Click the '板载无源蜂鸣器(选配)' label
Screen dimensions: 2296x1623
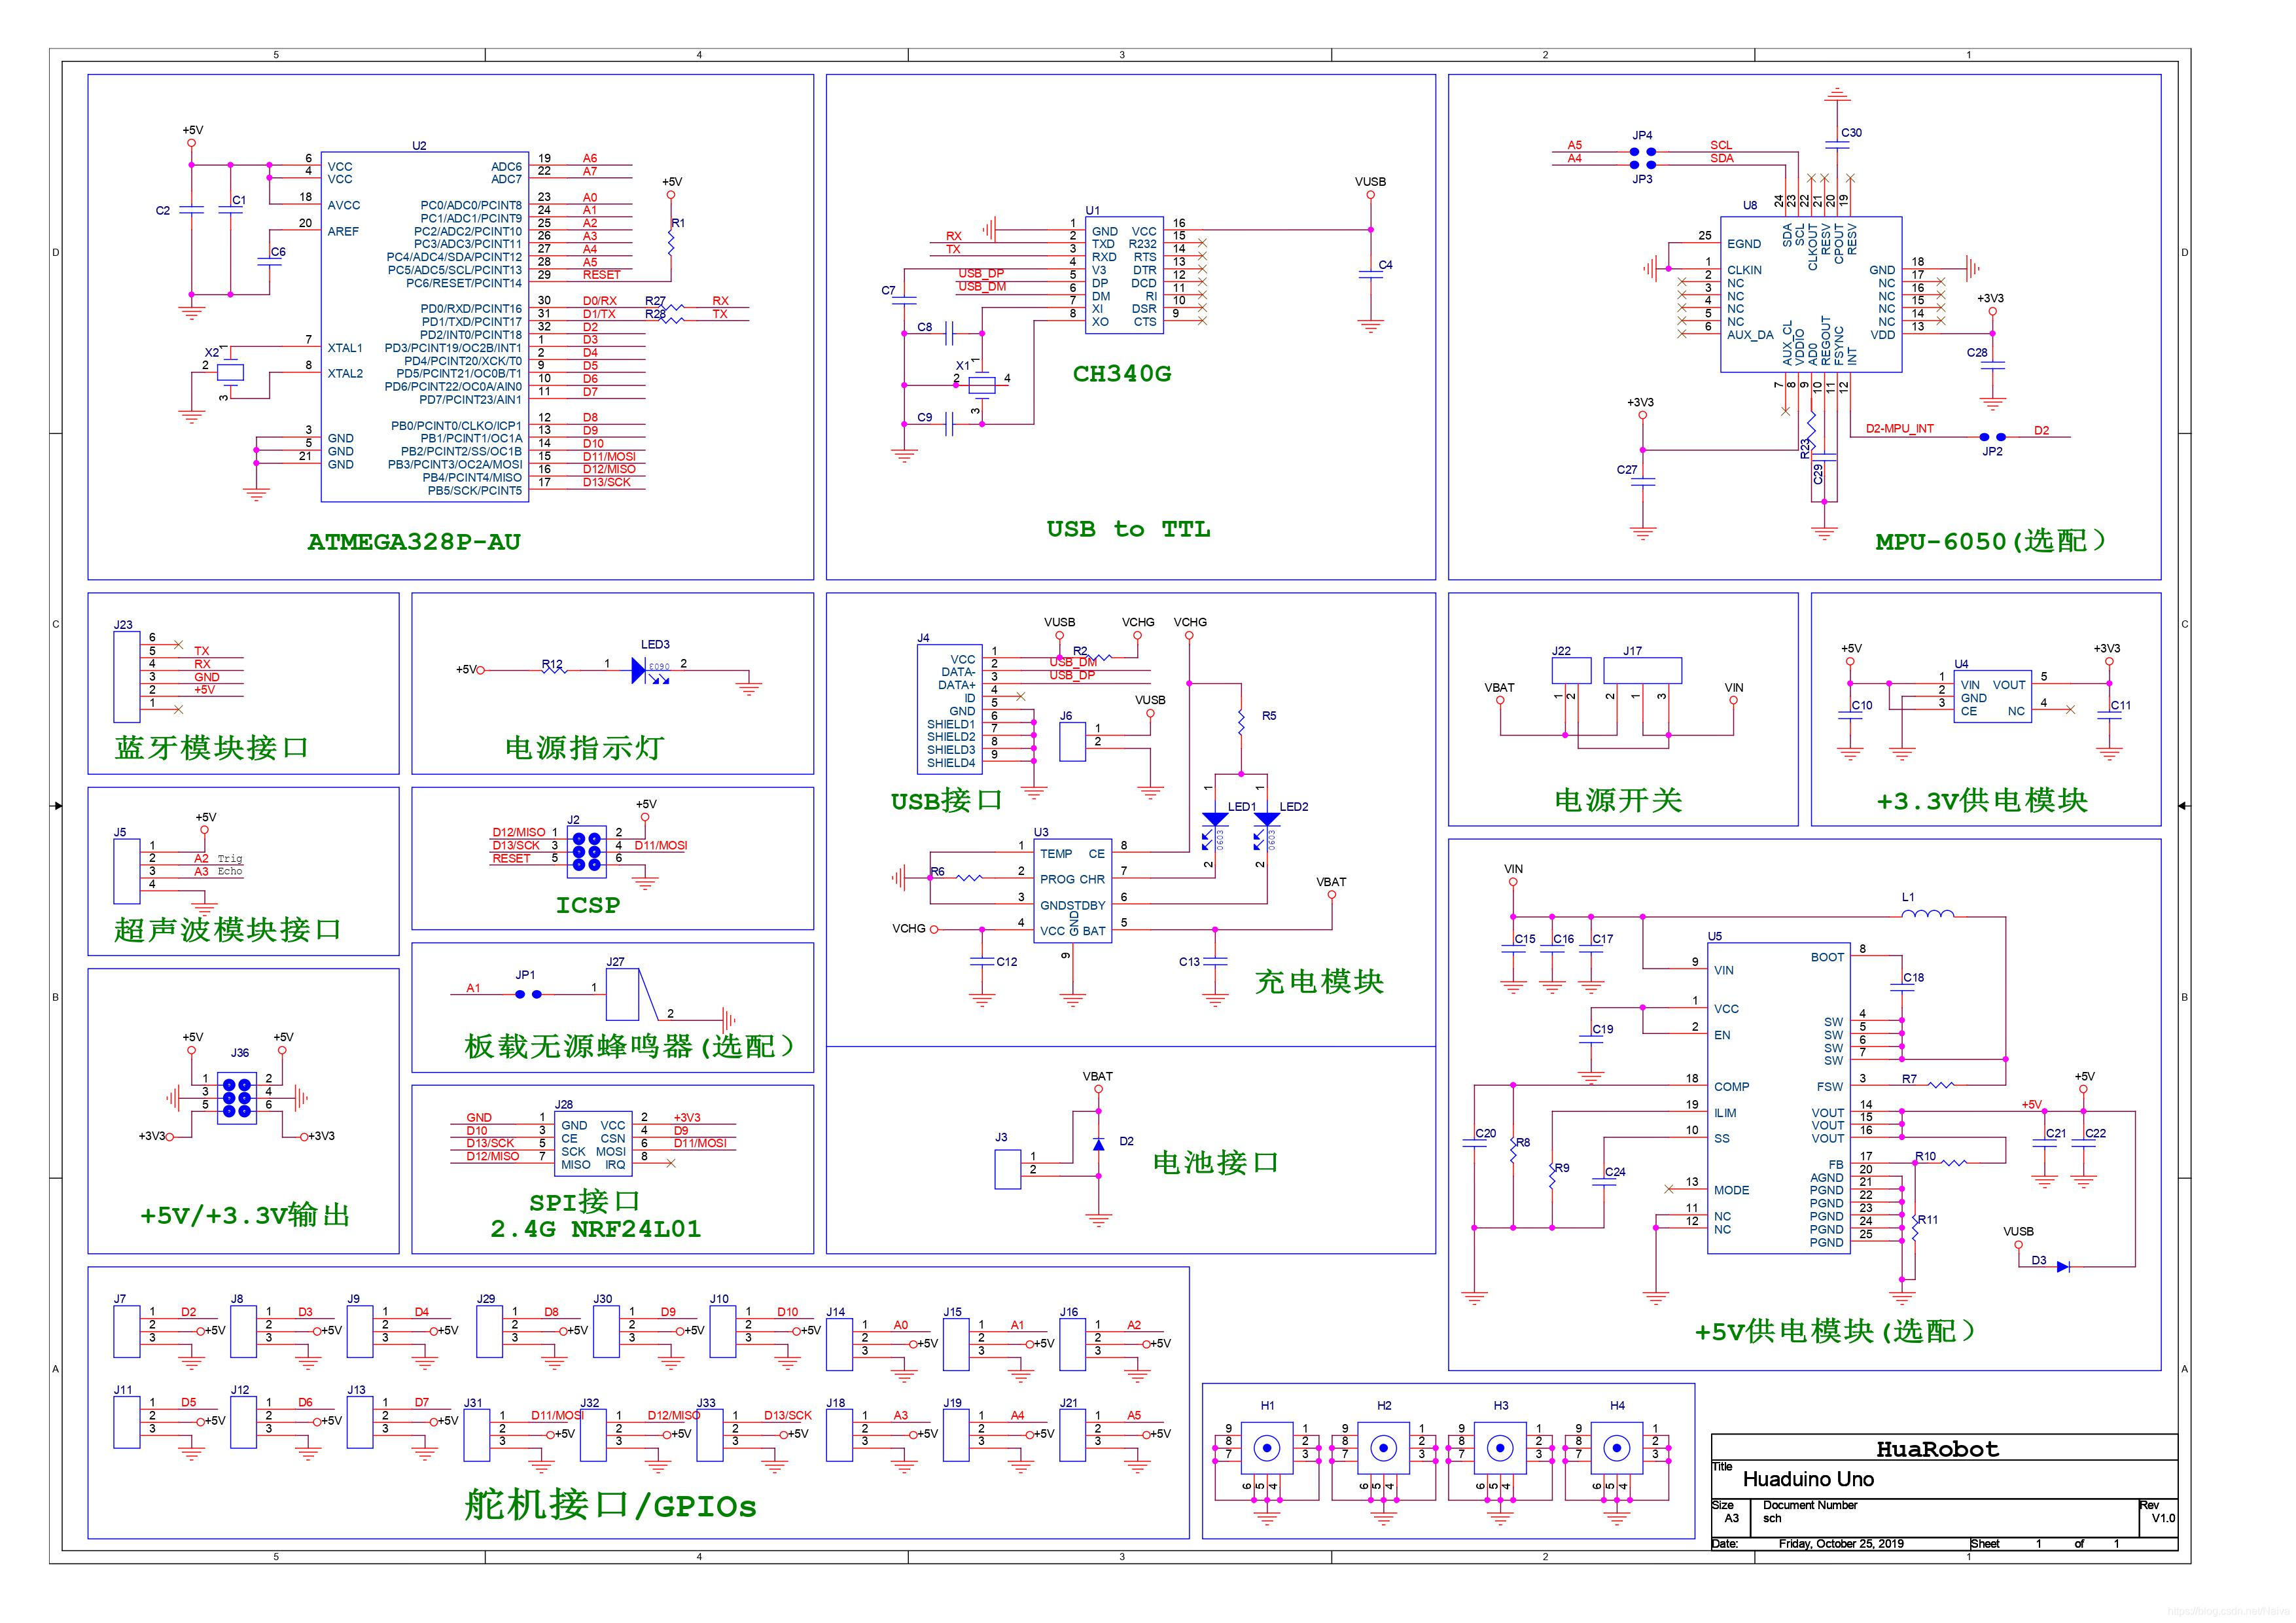[x=631, y=1046]
